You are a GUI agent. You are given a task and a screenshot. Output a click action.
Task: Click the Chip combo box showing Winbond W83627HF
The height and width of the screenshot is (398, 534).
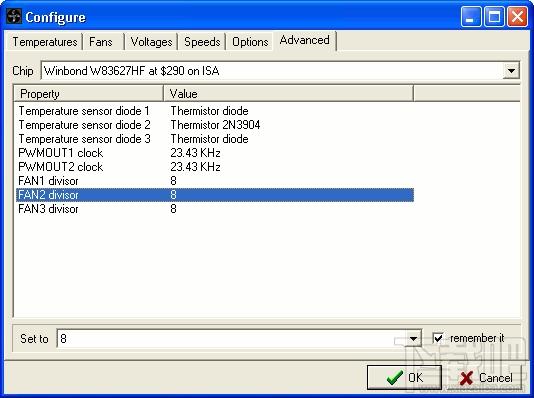tap(280, 71)
